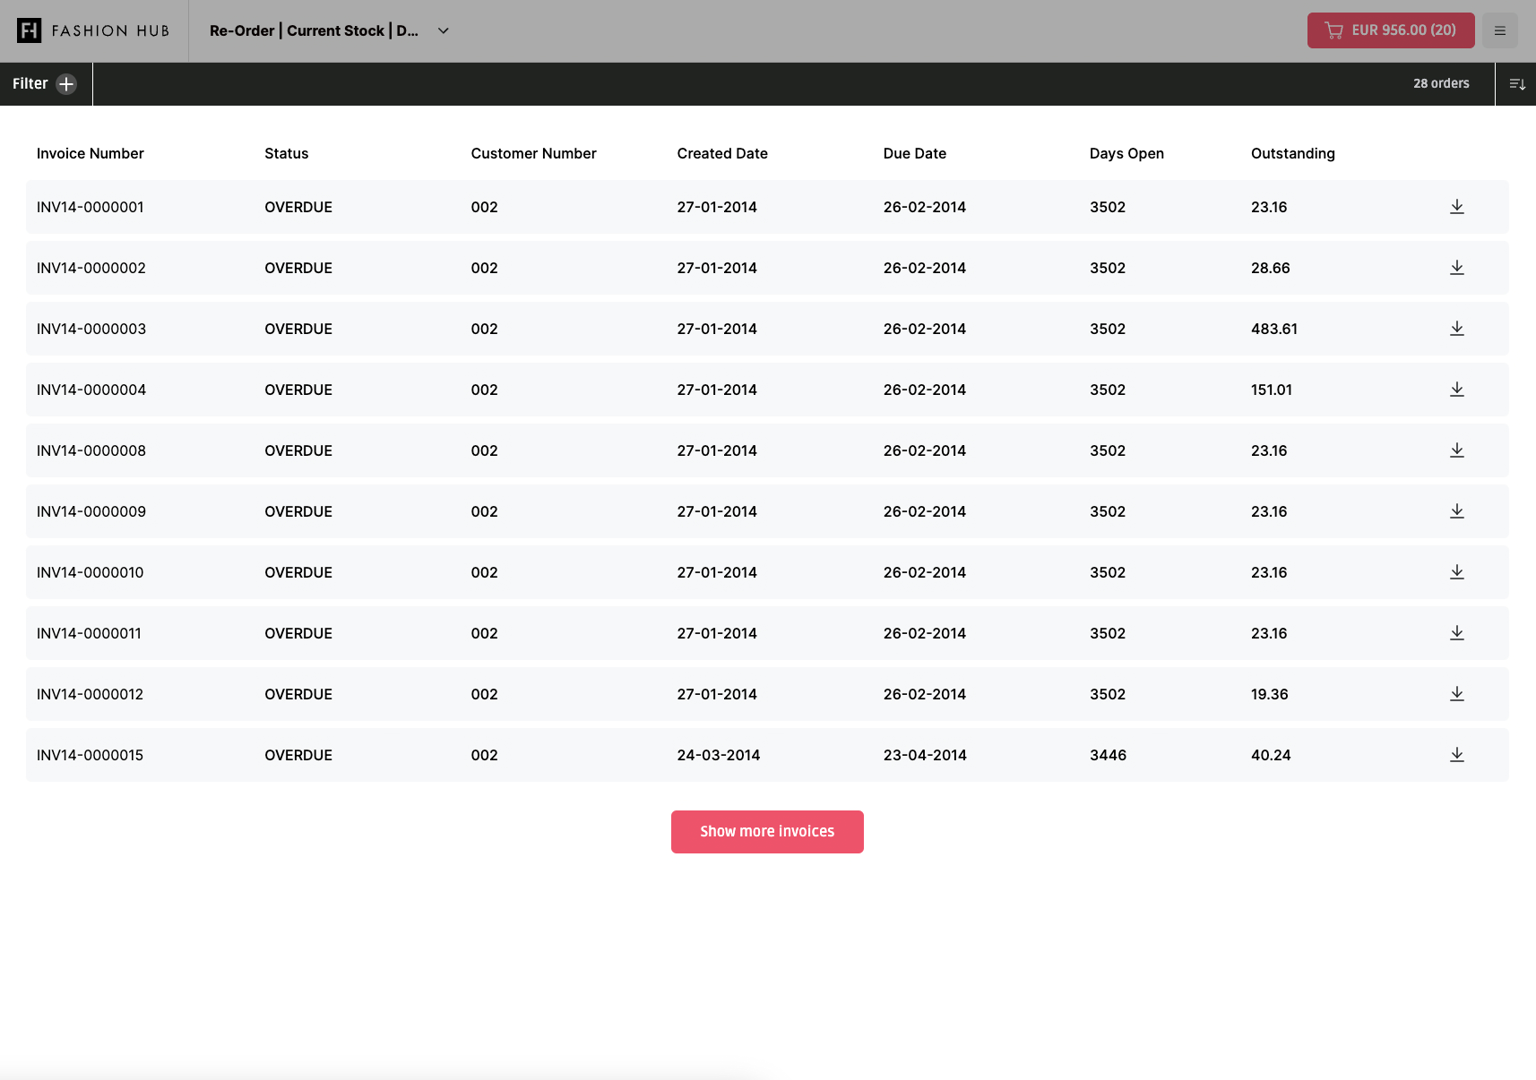Expand the Re-Order Current Stock dropdown
The height and width of the screenshot is (1080, 1536).
443,31
